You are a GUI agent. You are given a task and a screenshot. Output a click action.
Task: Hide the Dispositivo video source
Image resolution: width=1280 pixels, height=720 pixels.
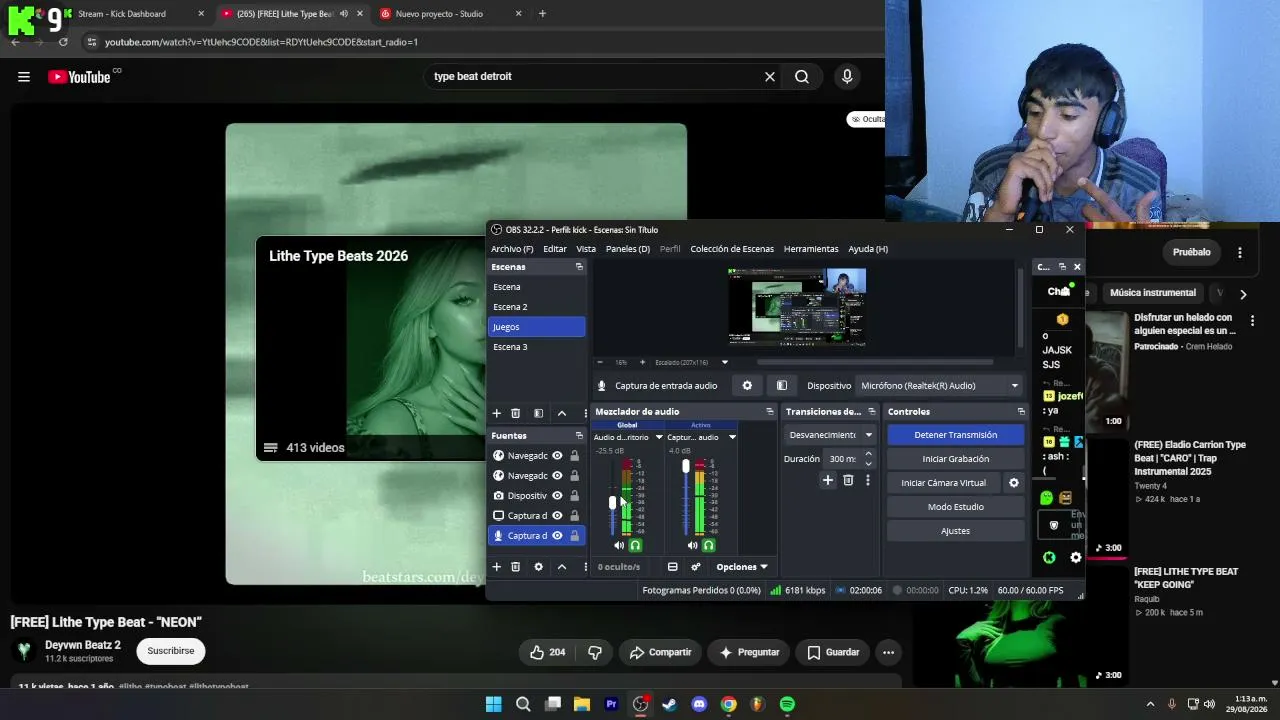tap(557, 496)
